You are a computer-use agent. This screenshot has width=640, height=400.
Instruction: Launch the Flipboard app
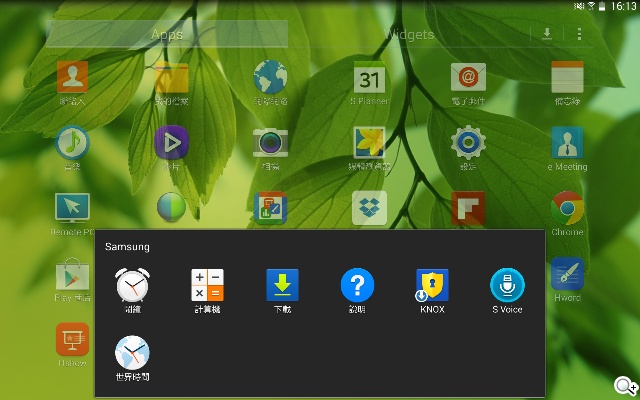(x=468, y=208)
